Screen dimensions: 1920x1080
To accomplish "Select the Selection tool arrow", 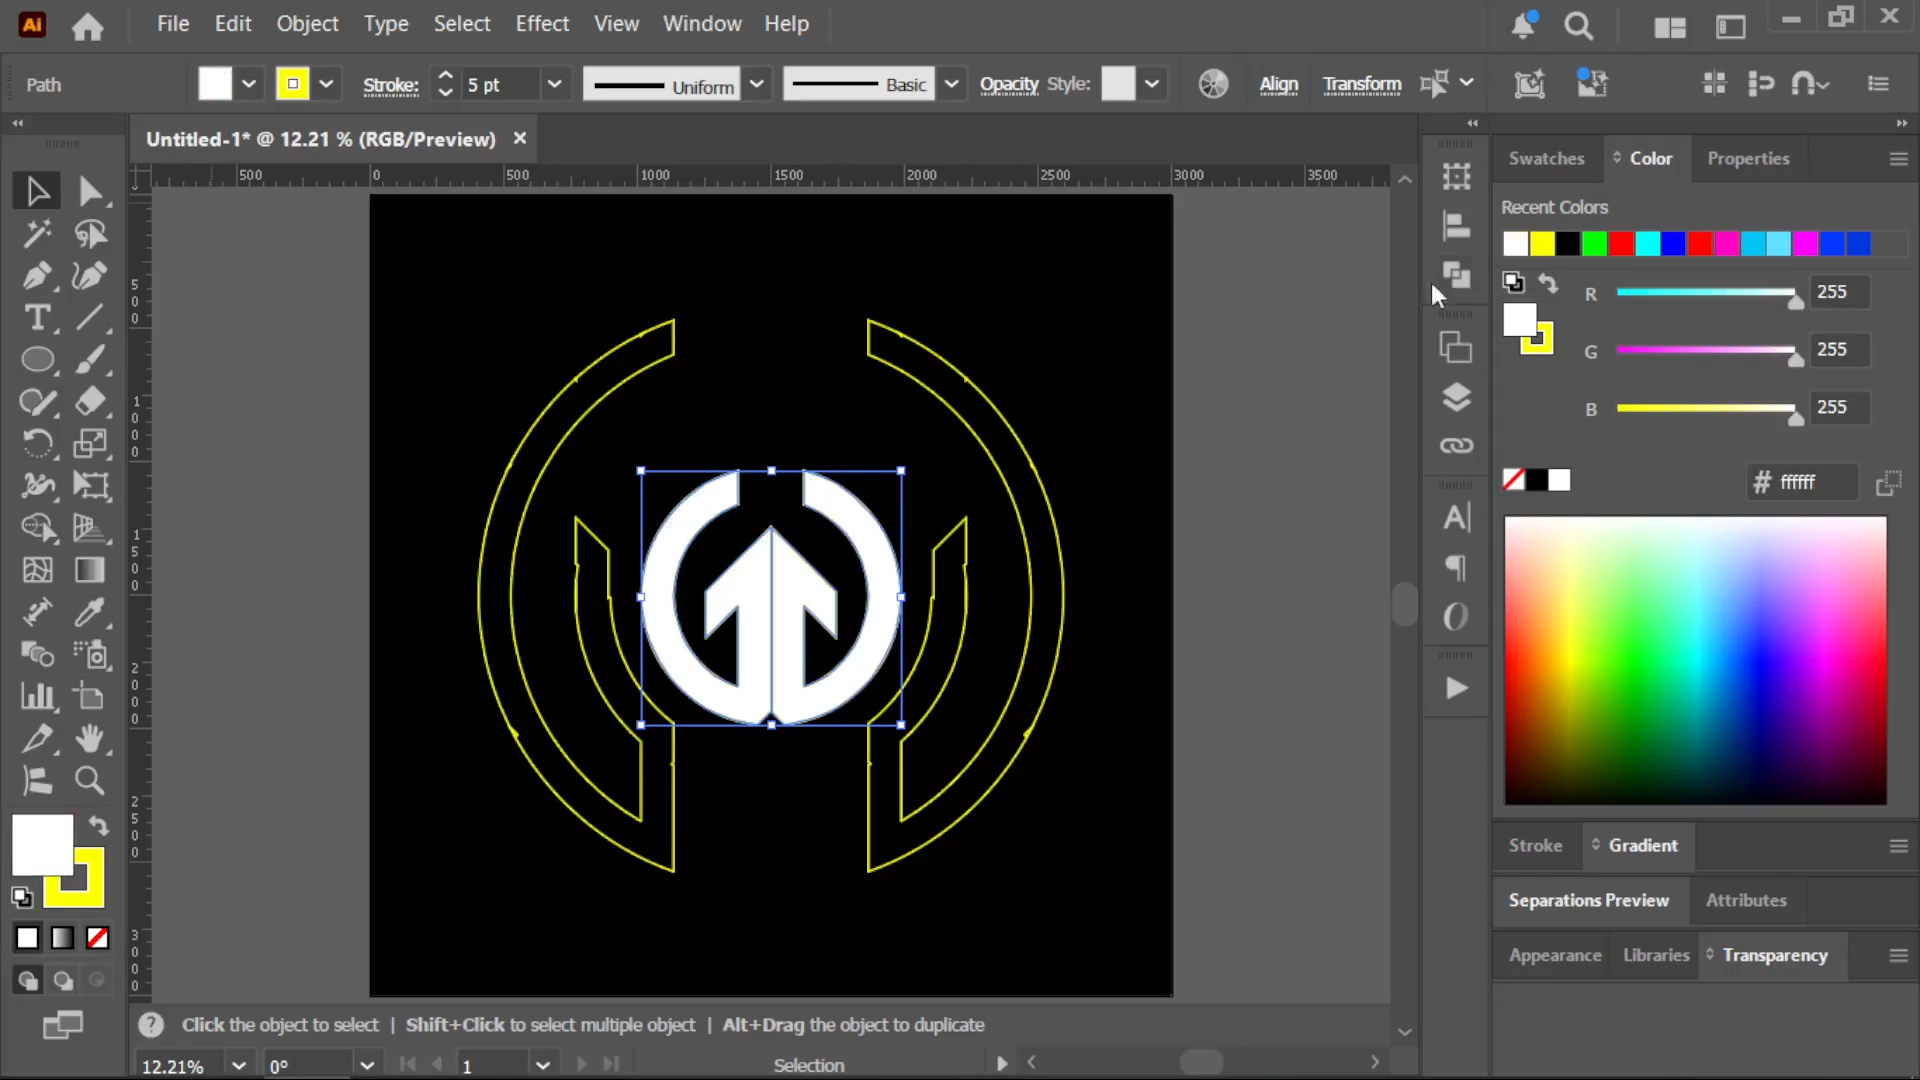I will [37, 191].
